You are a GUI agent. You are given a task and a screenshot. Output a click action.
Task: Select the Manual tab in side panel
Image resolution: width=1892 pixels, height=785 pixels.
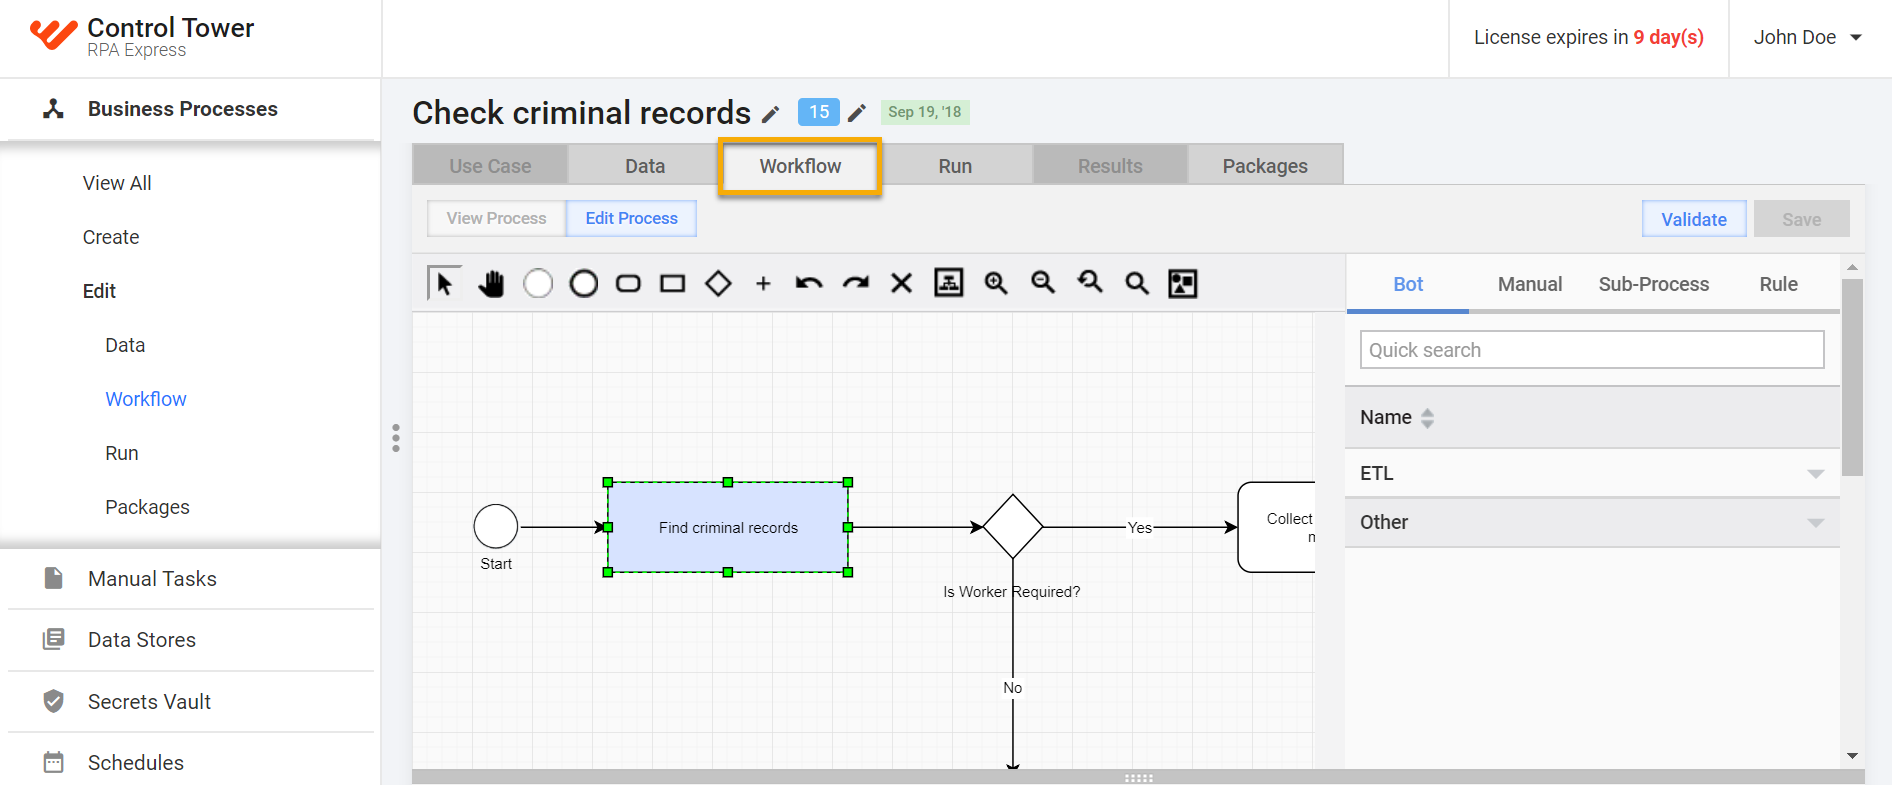(x=1530, y=284)
